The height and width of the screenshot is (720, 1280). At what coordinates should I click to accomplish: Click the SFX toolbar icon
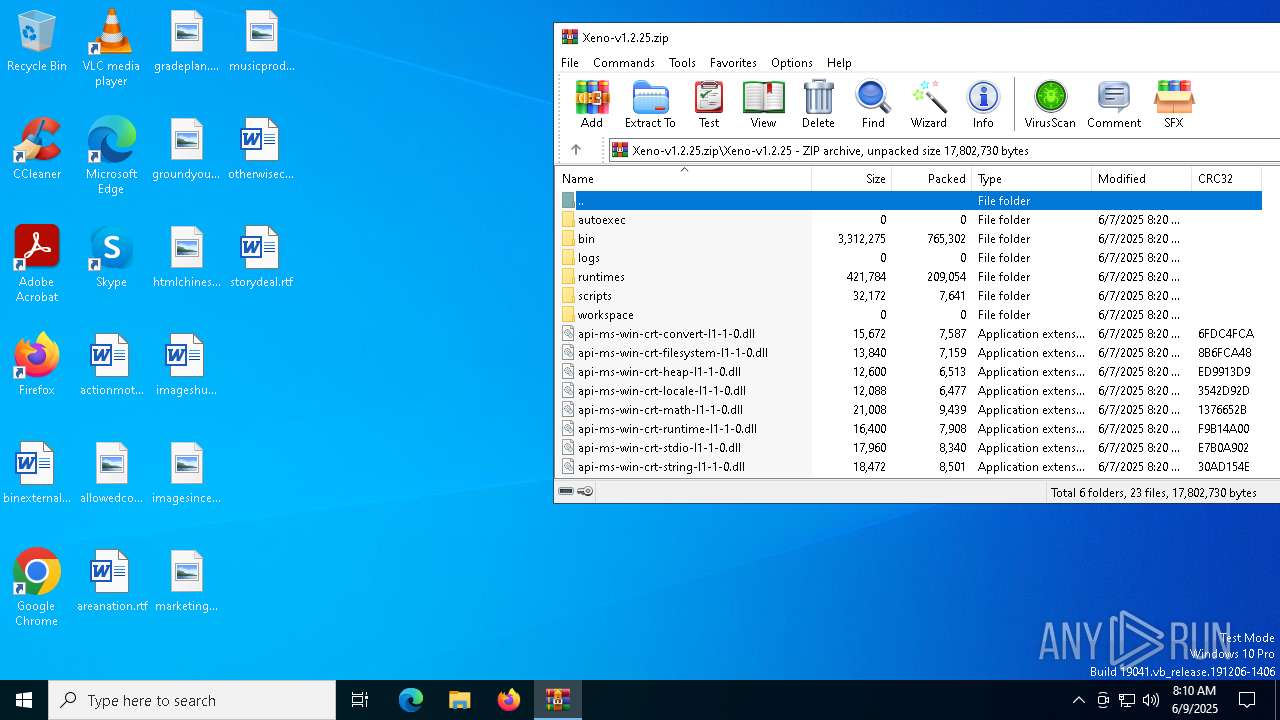click(x=1173, y=105)
